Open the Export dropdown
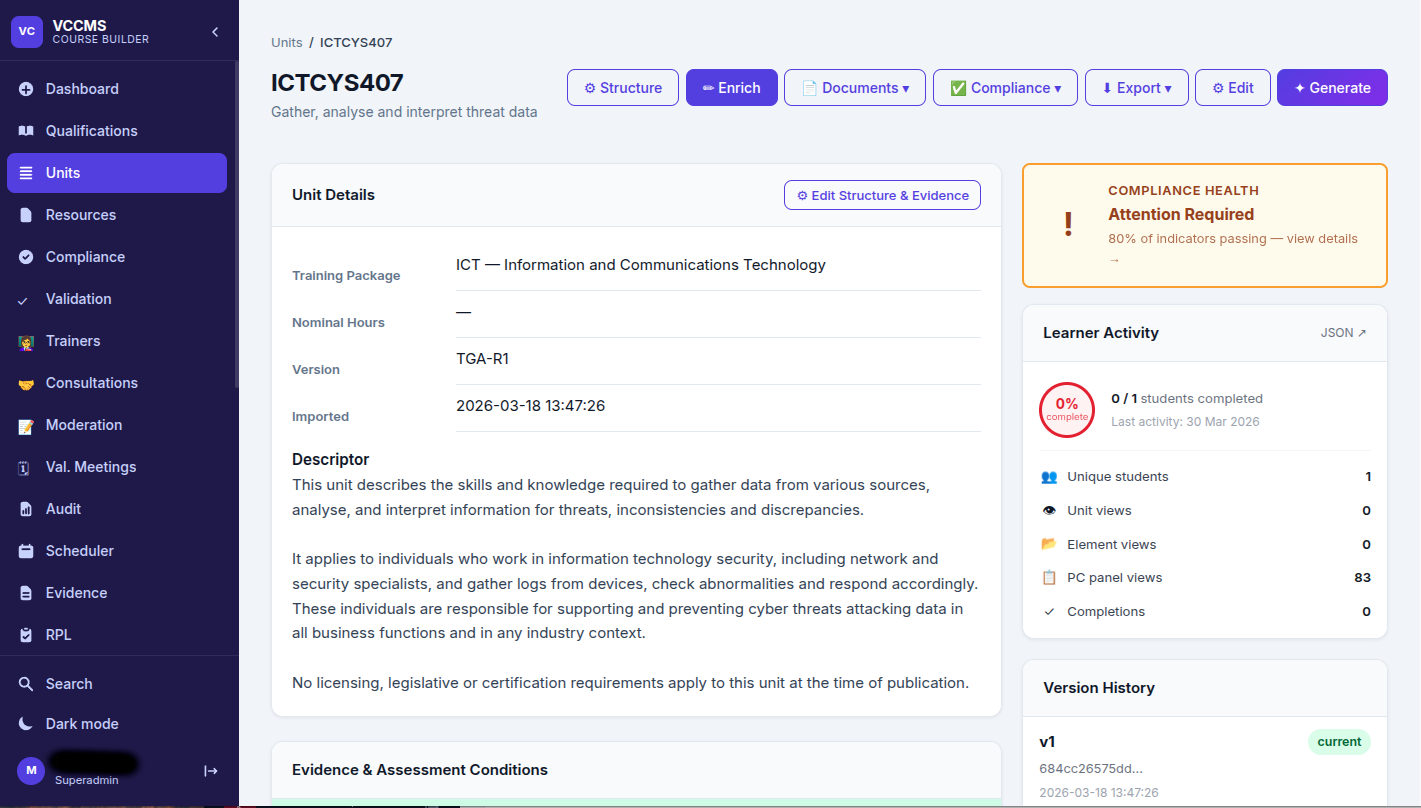 [x=1137, y=88]
